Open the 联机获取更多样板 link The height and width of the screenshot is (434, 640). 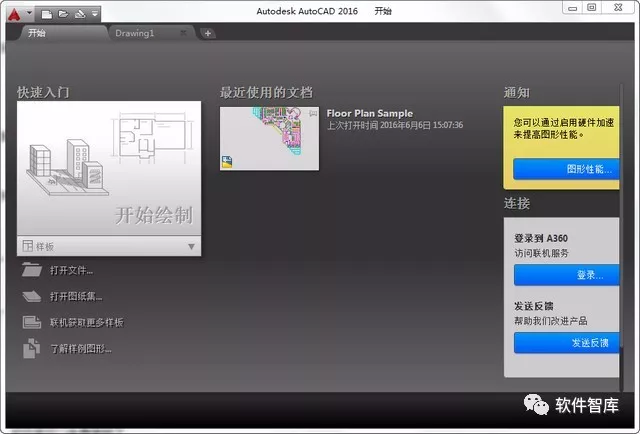click(87, 323)
